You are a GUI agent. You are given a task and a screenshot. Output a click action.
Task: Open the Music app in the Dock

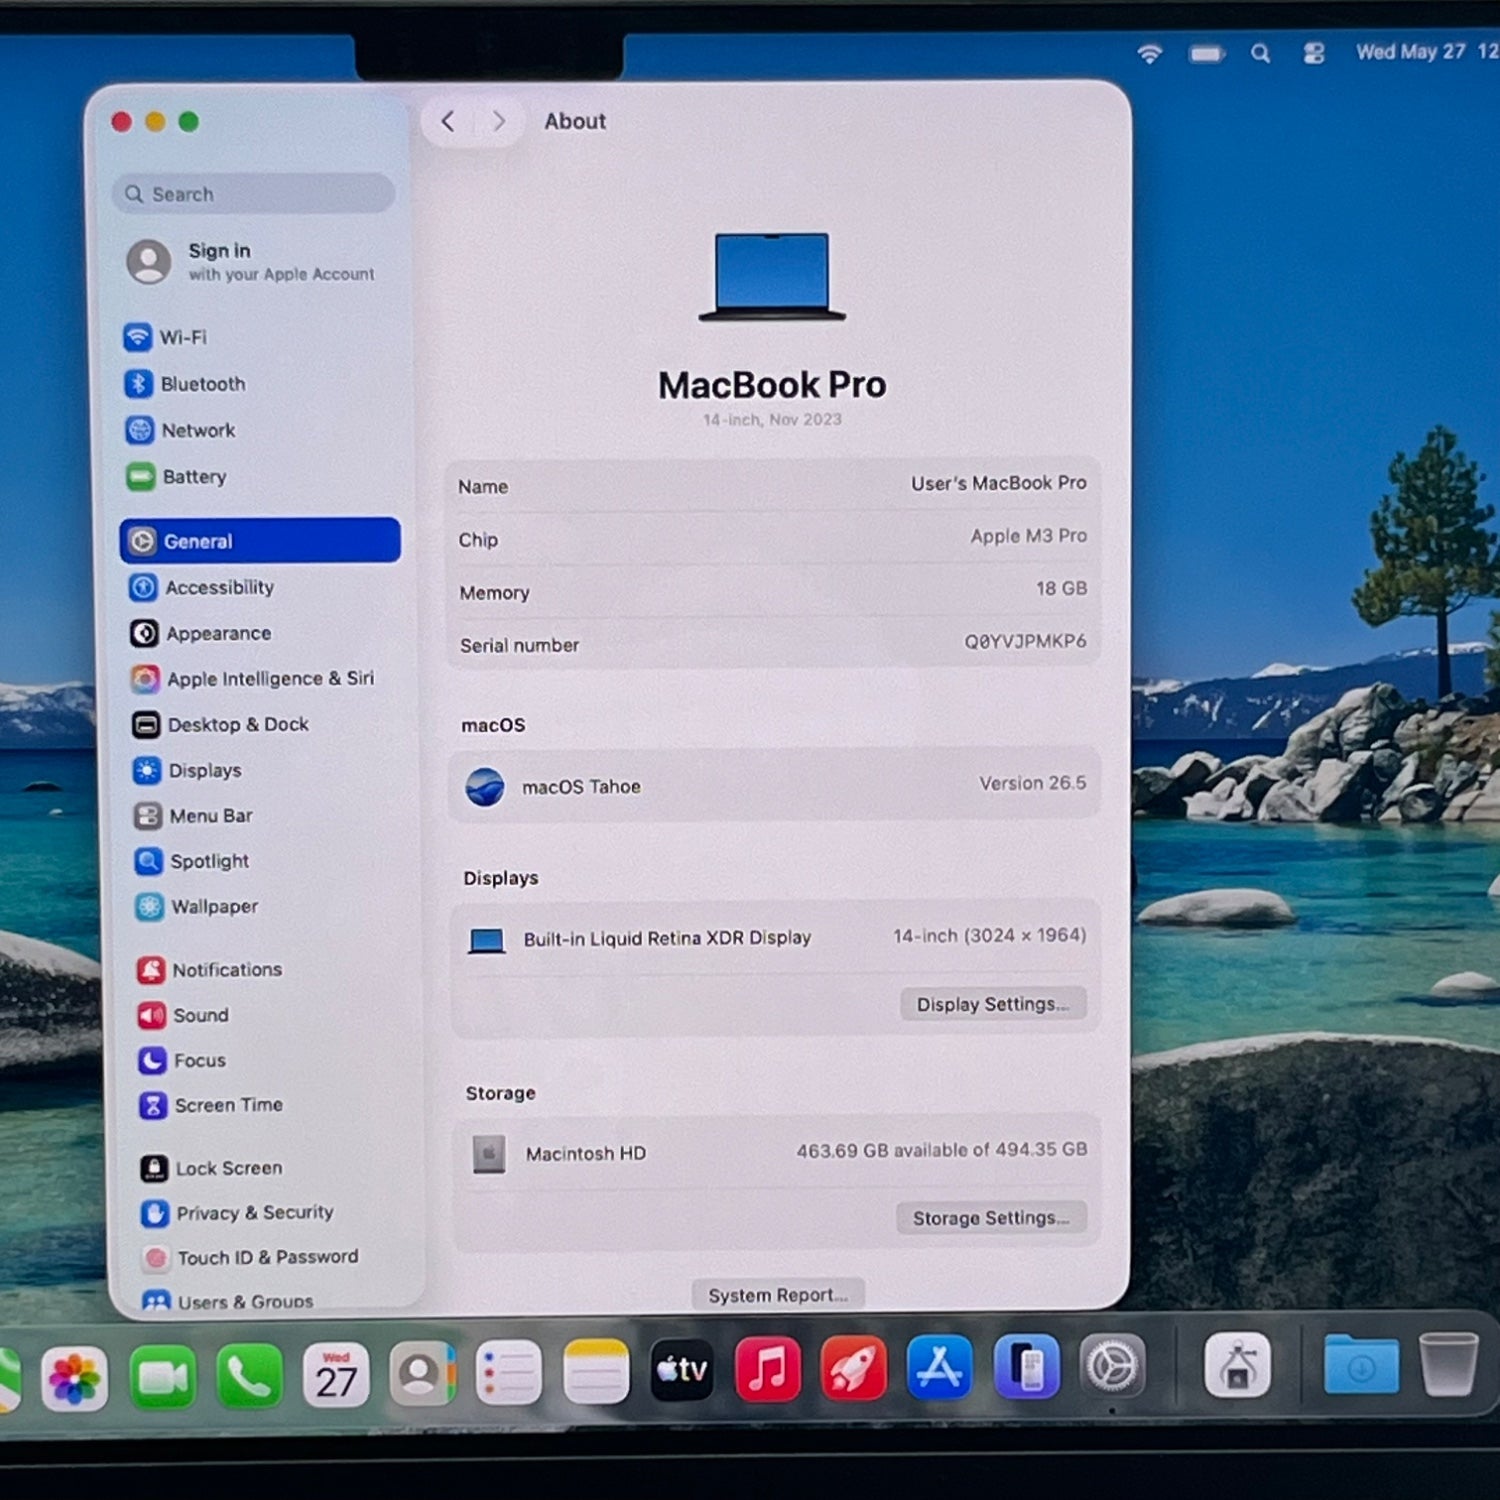(x=768, y=1369)
